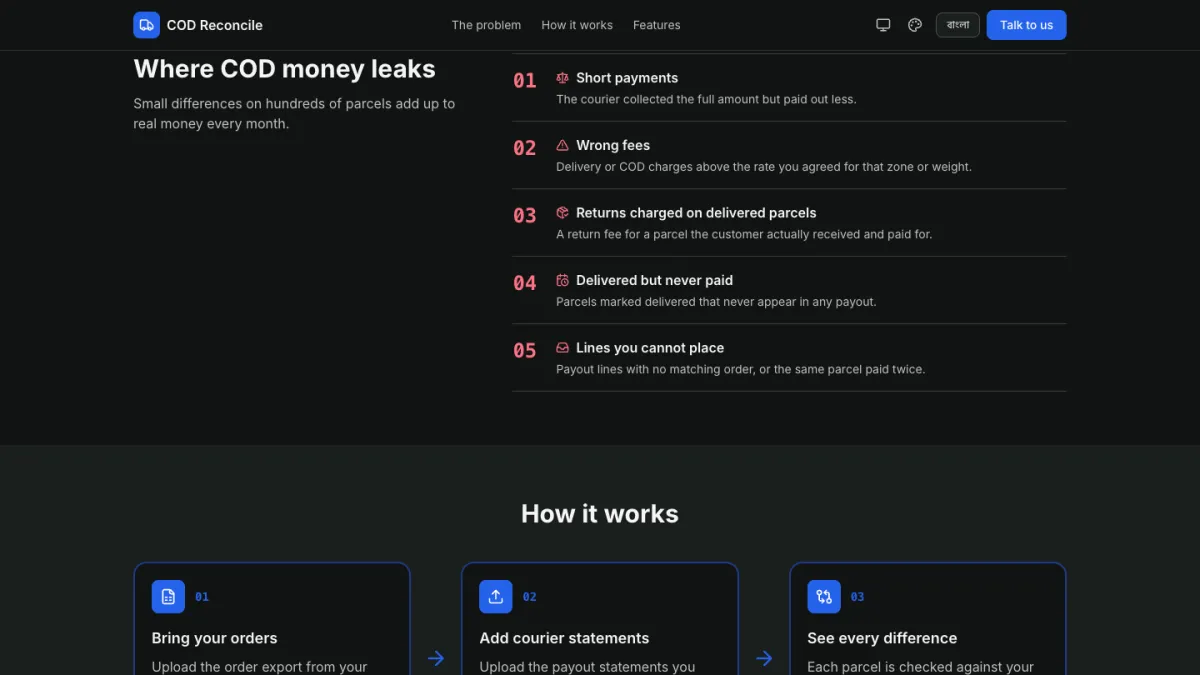
Task: Switch language to বাংলা
Action: tap(957, 25)
